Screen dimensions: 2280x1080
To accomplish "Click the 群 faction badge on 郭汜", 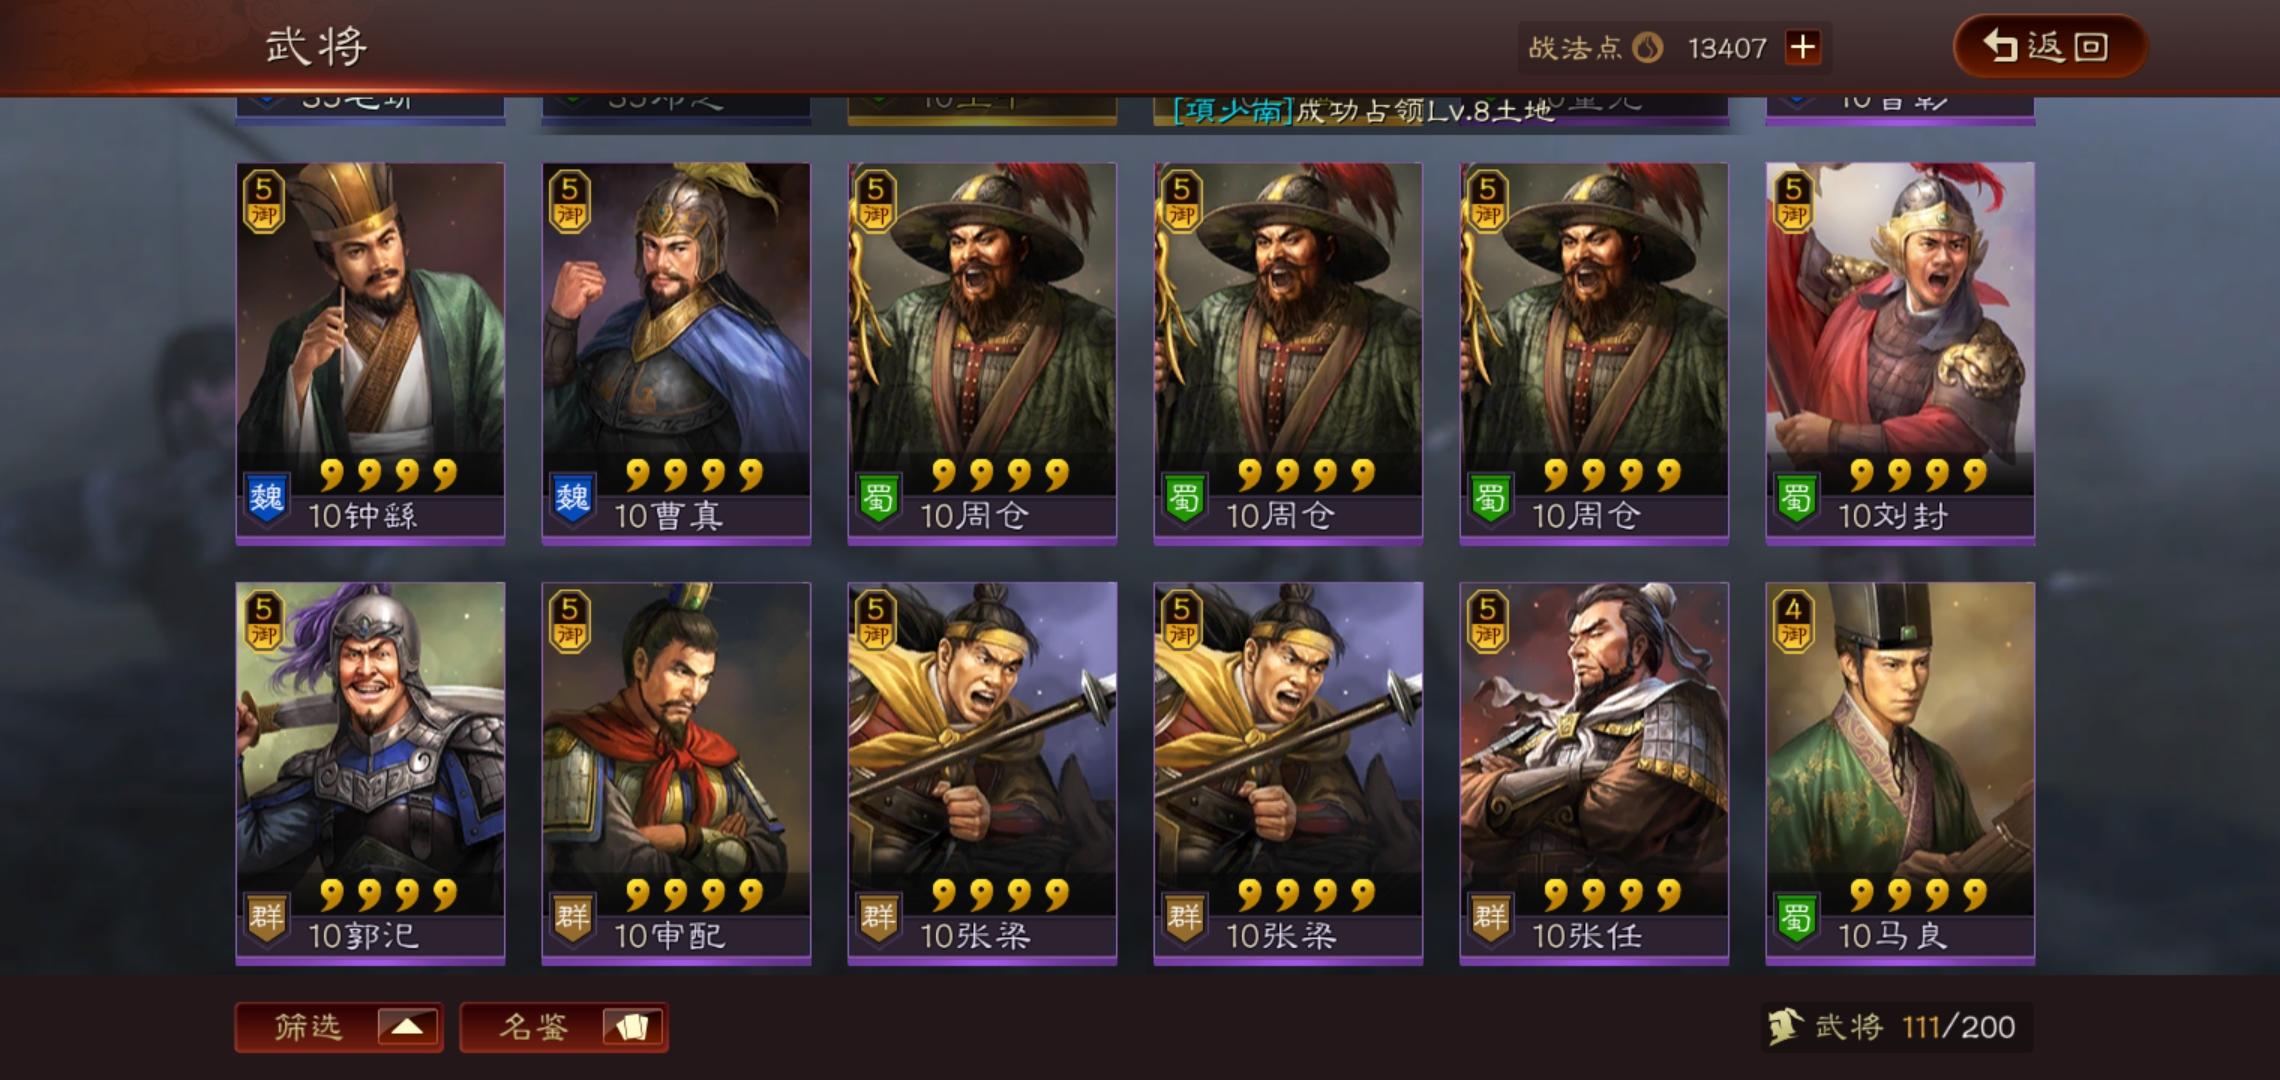I will [x=266, y=917].
